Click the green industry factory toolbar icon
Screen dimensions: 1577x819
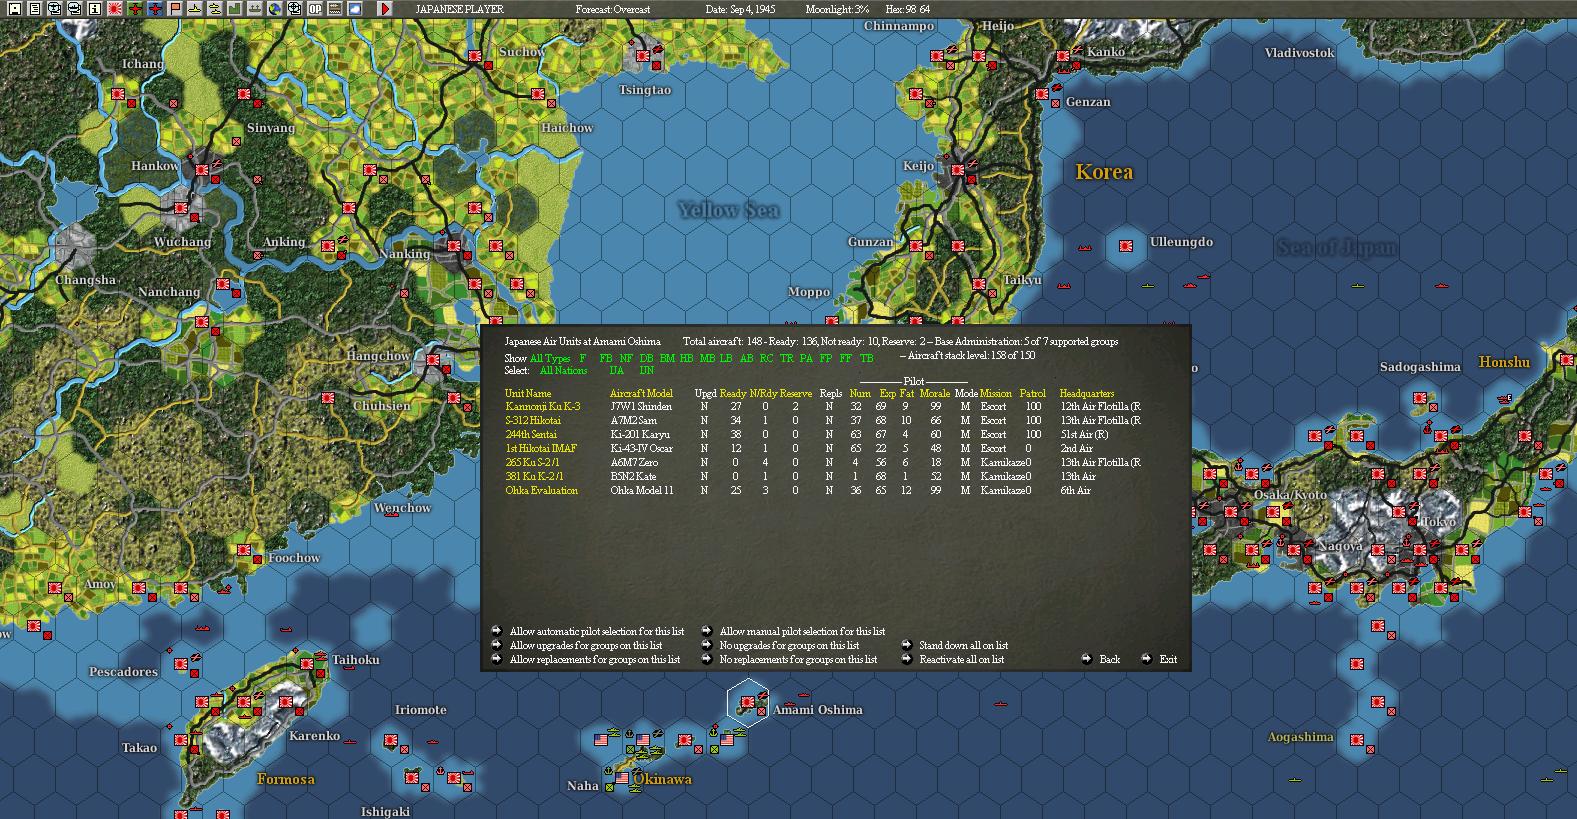[235, 9]
